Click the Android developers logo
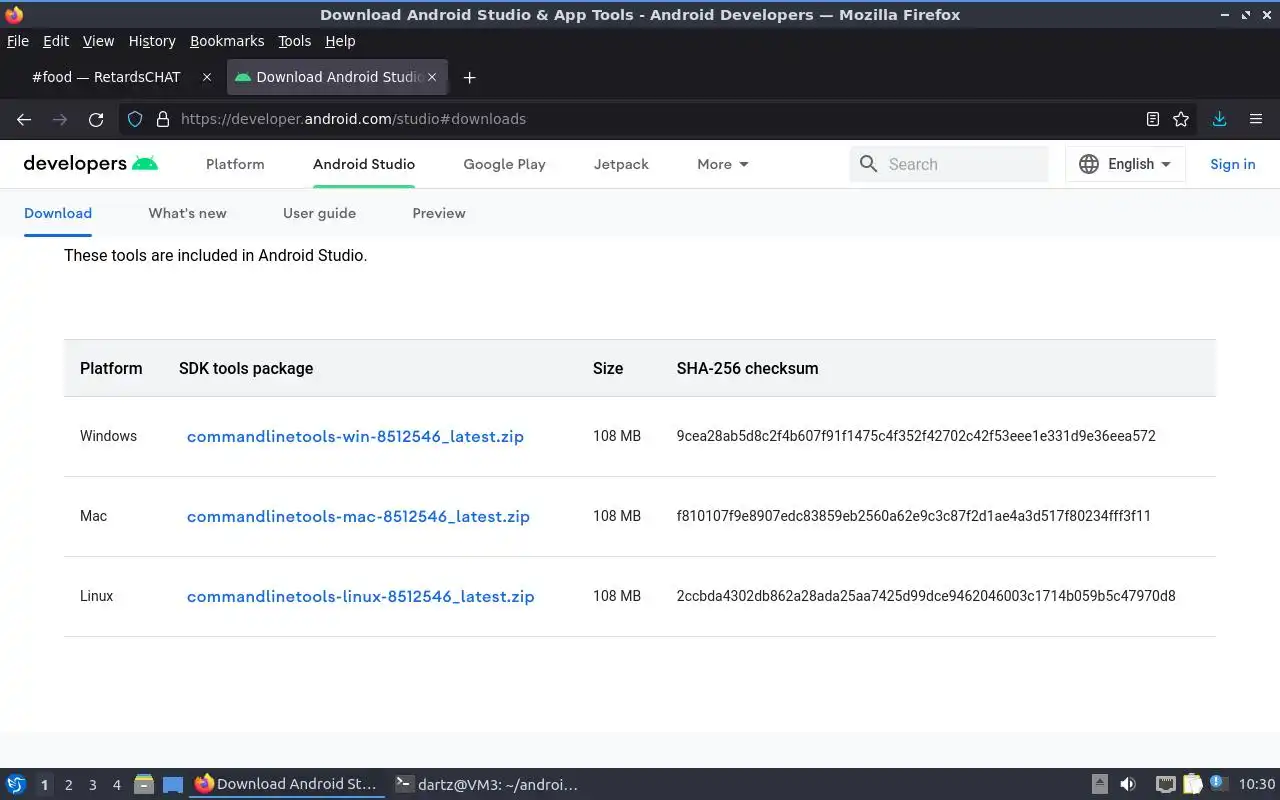The height and width of the screenshot is (800, 1280). tap(91, 164)
